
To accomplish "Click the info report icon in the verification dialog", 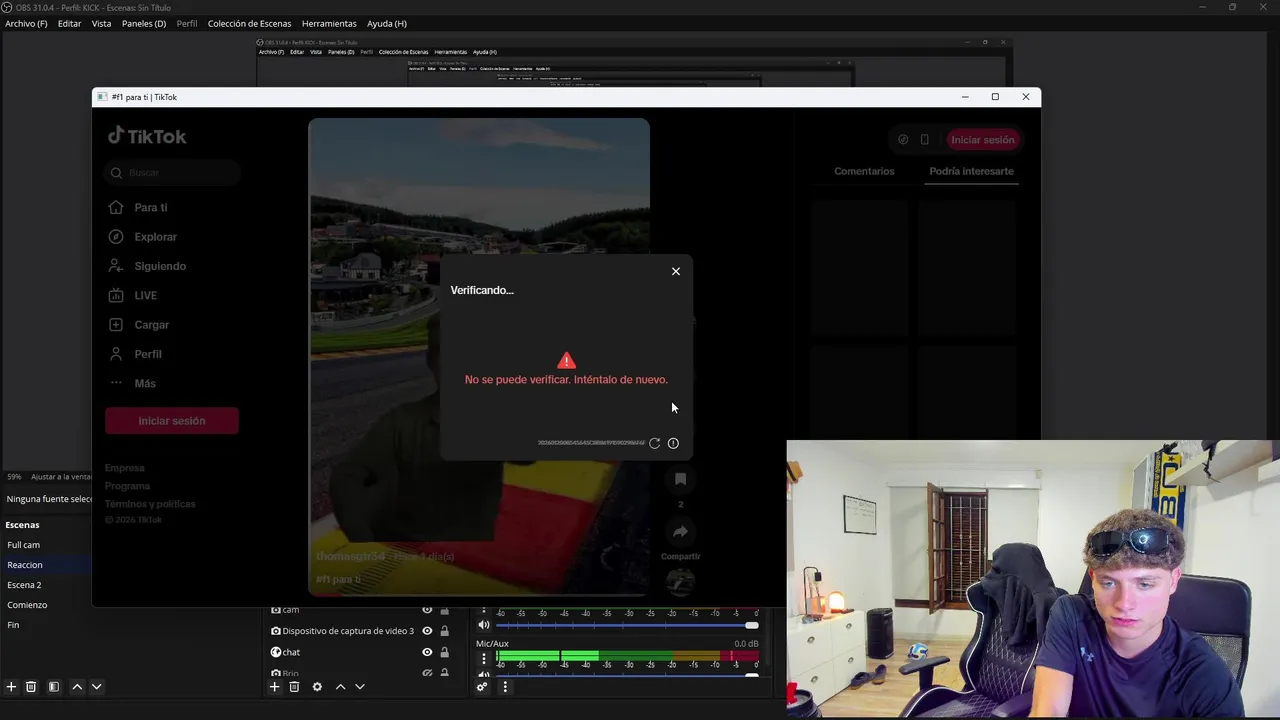I will (673, 443).
